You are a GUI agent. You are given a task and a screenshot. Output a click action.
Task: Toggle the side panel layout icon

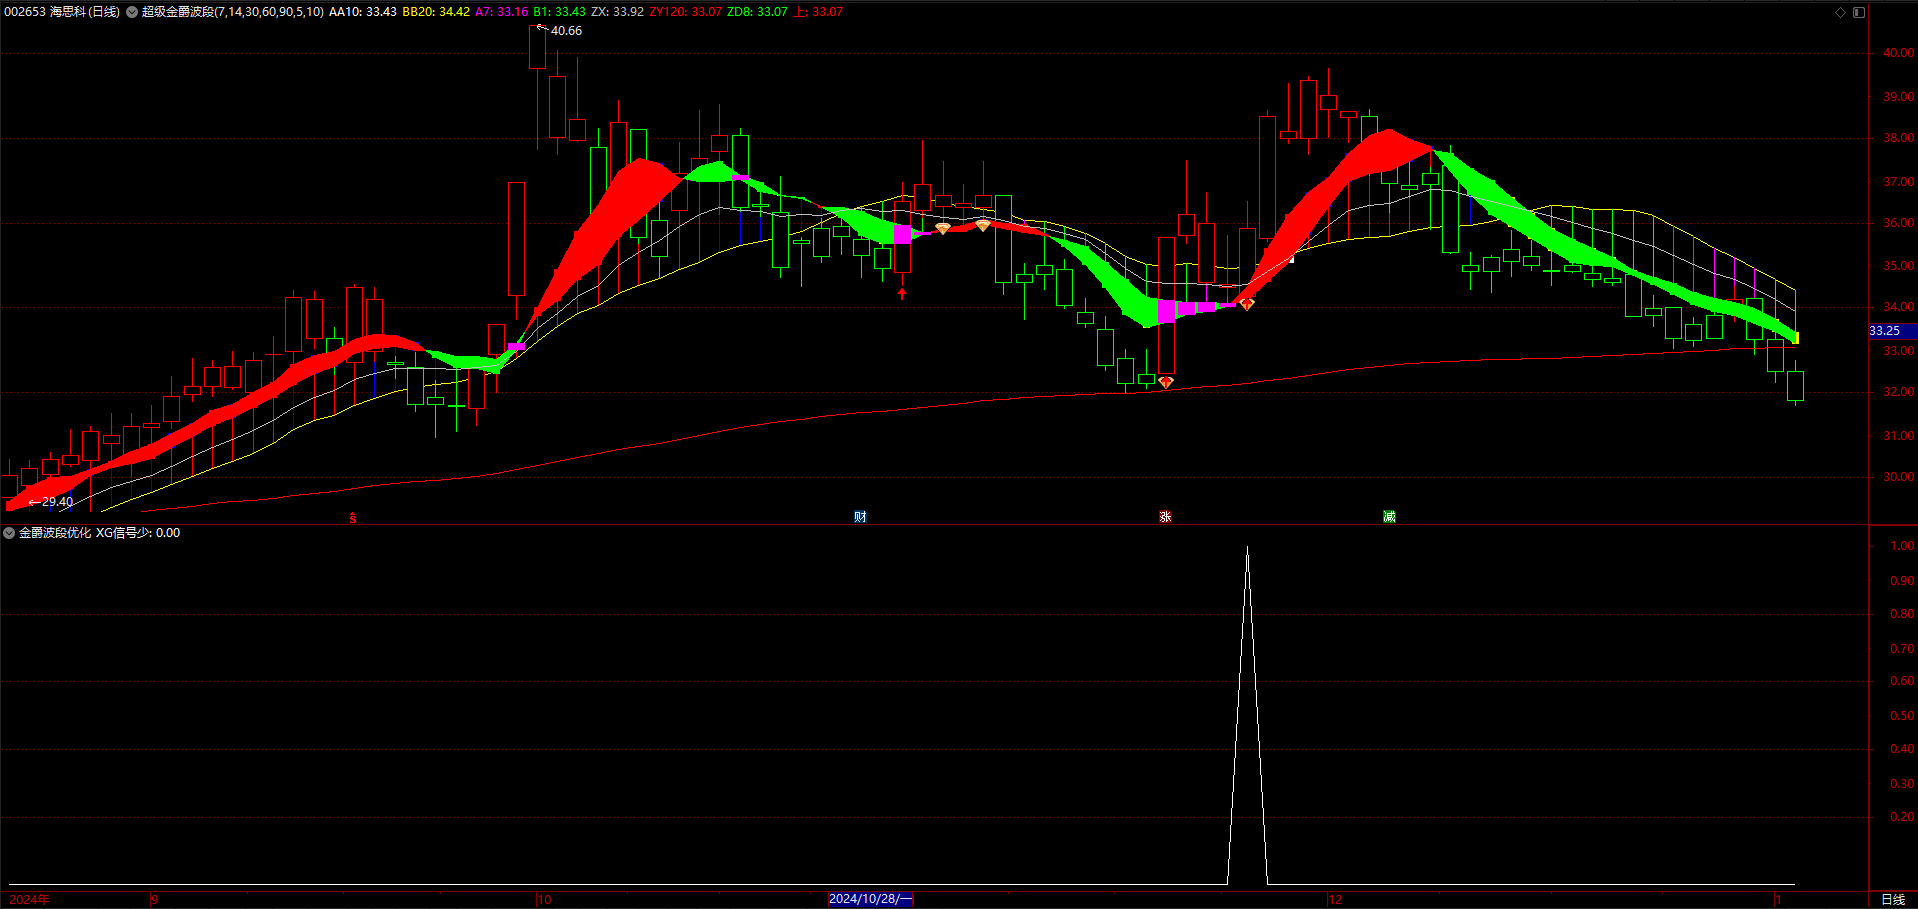point(1859,12)
